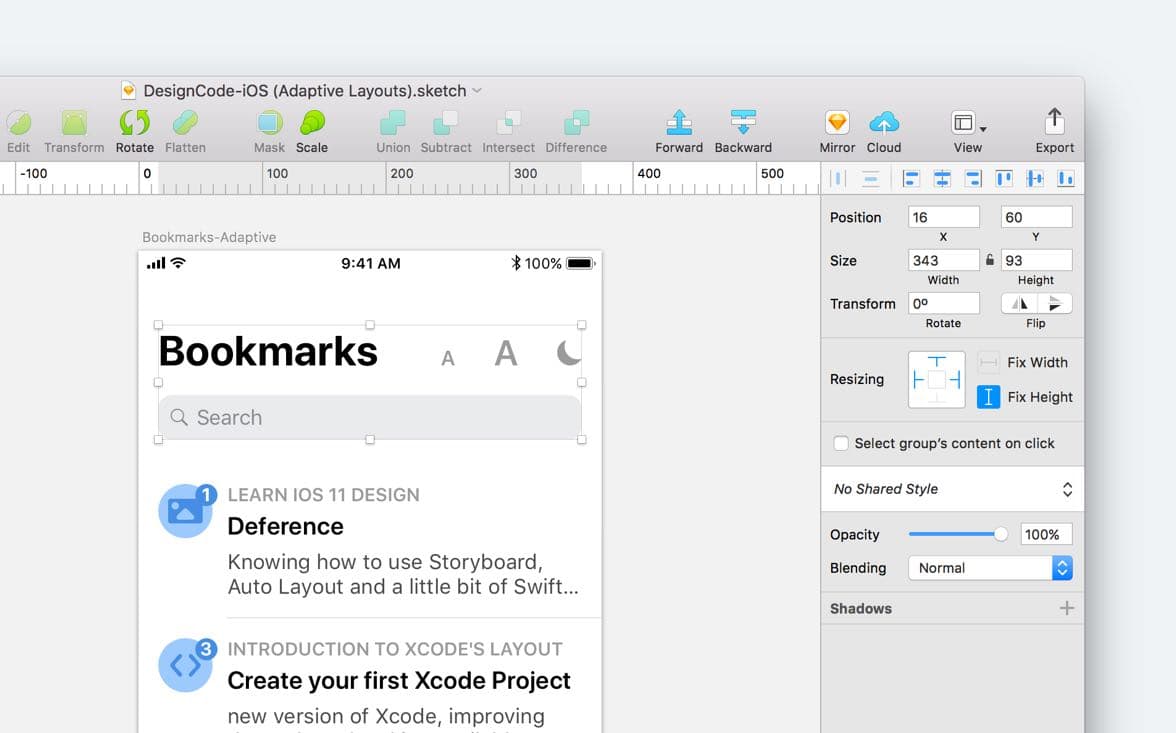This screenshot has width=1176, height=733.
Task: Adjust the Opacity slider
Action: (x=958, y=534)
